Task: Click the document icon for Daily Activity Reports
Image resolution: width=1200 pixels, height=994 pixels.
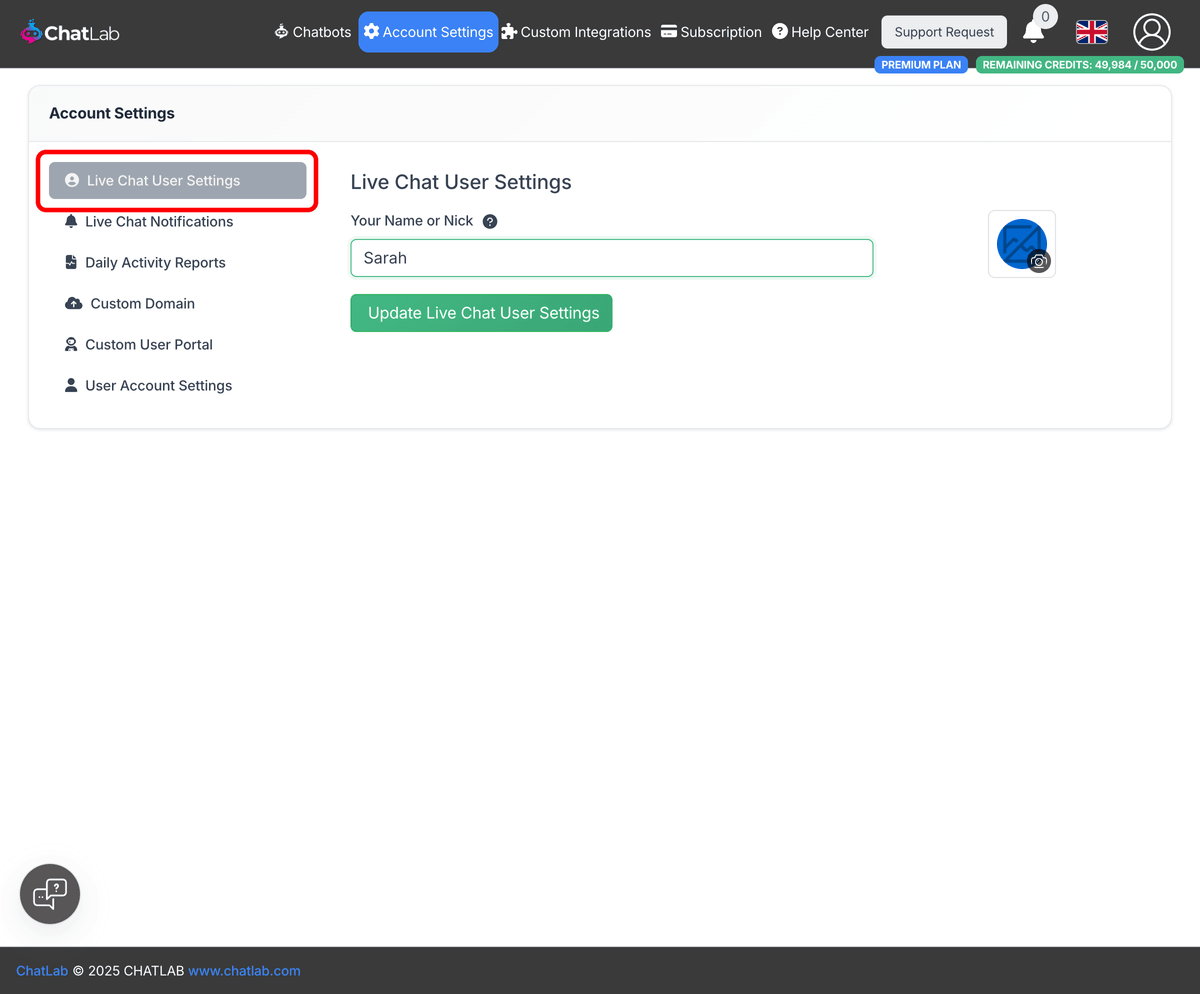Action: coord(70,262)
